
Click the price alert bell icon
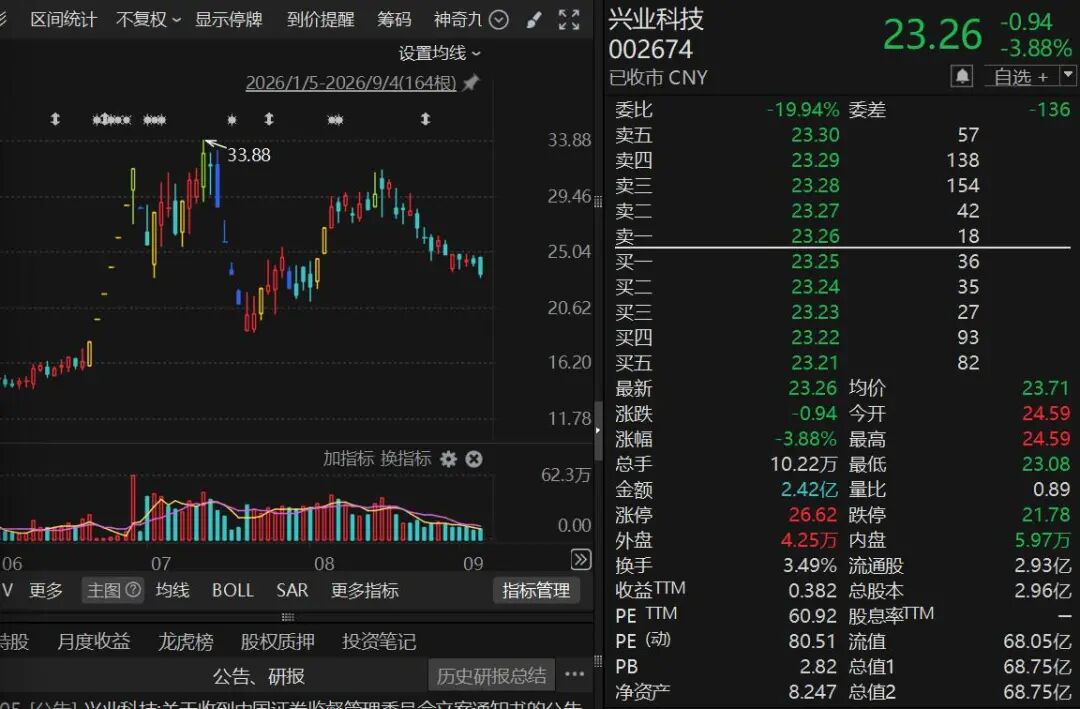click(x=962, y=76)
